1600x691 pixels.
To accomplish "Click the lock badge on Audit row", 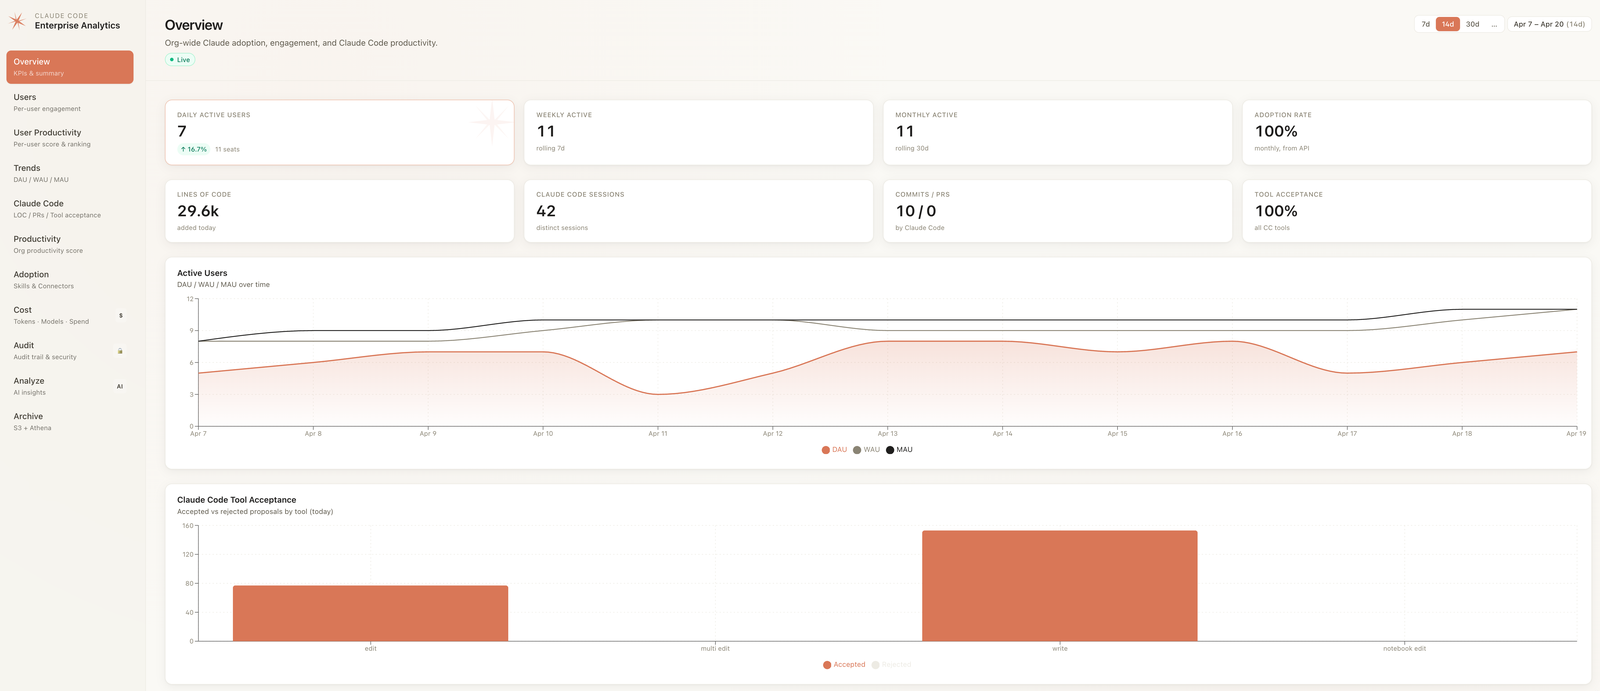I will coord(121,351).
